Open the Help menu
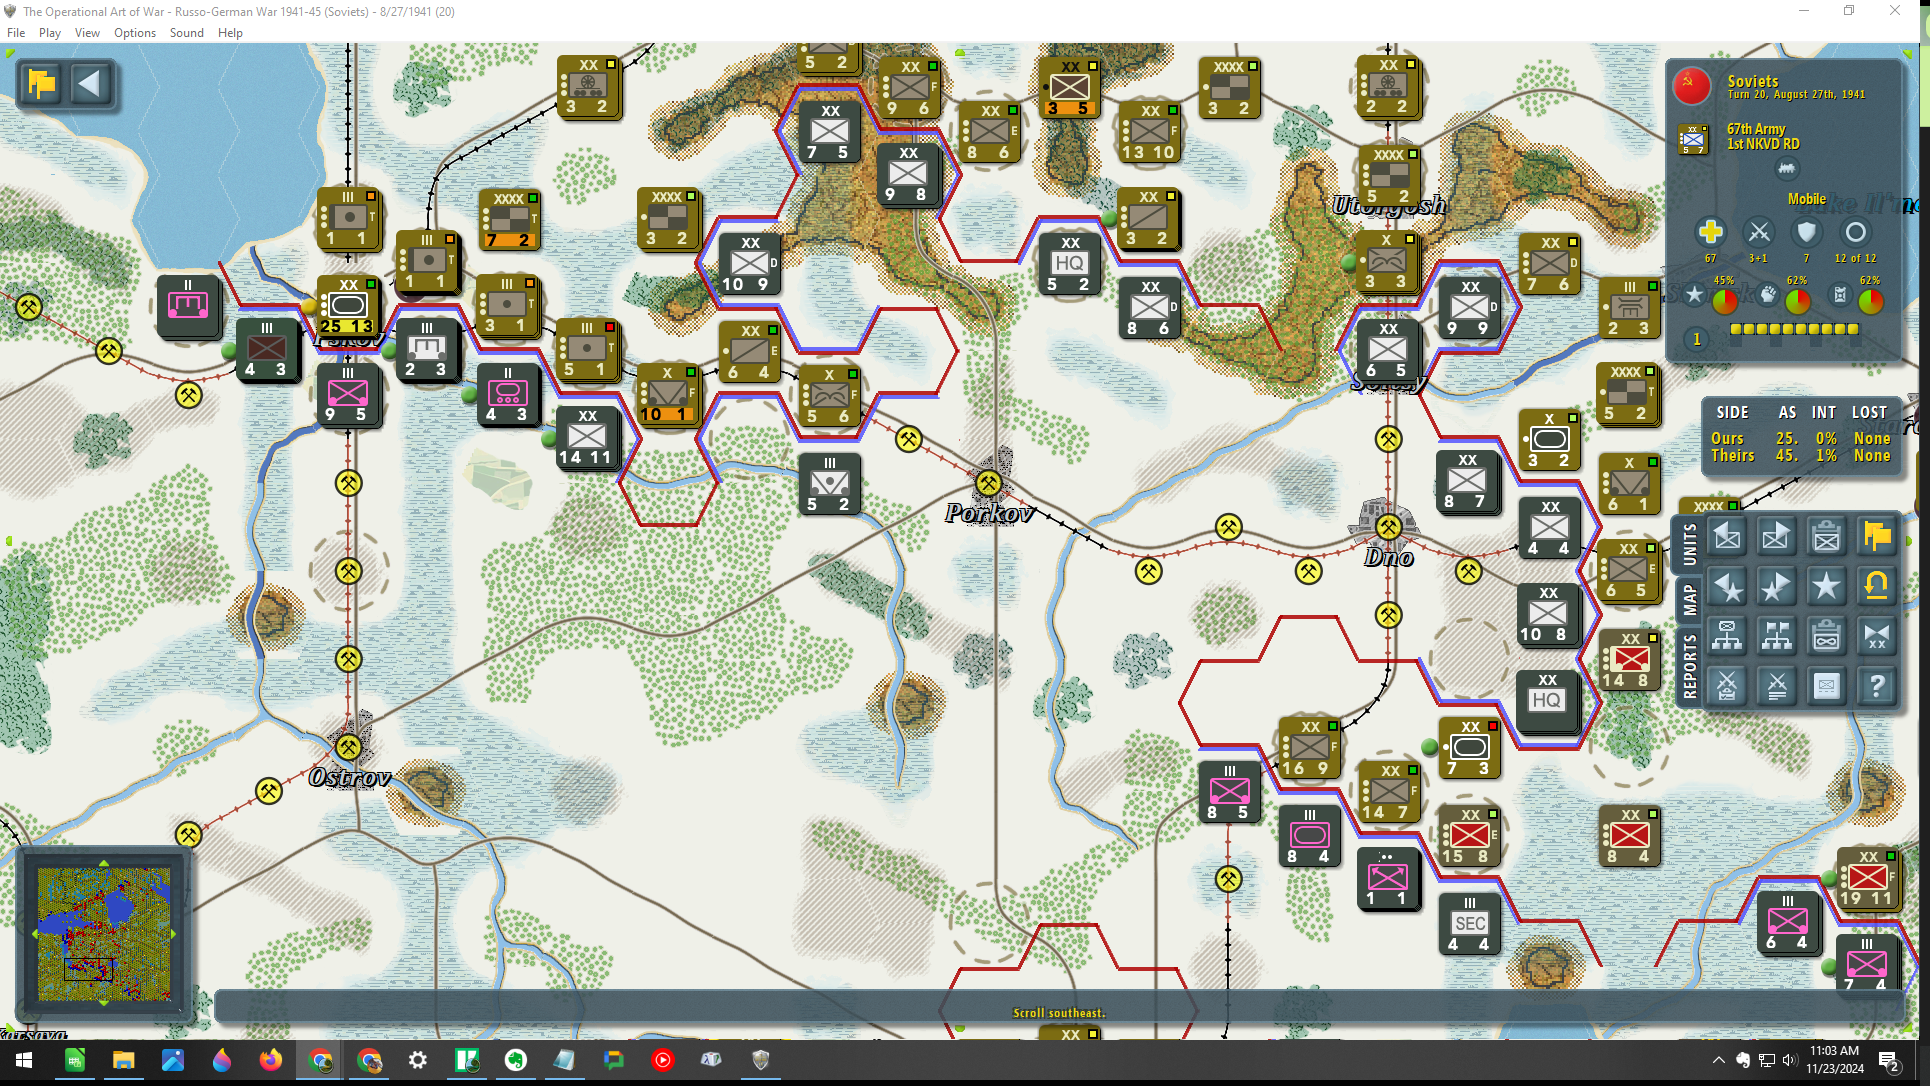This screenshot has height=1086, width=1930. click(x=230, y=33)
